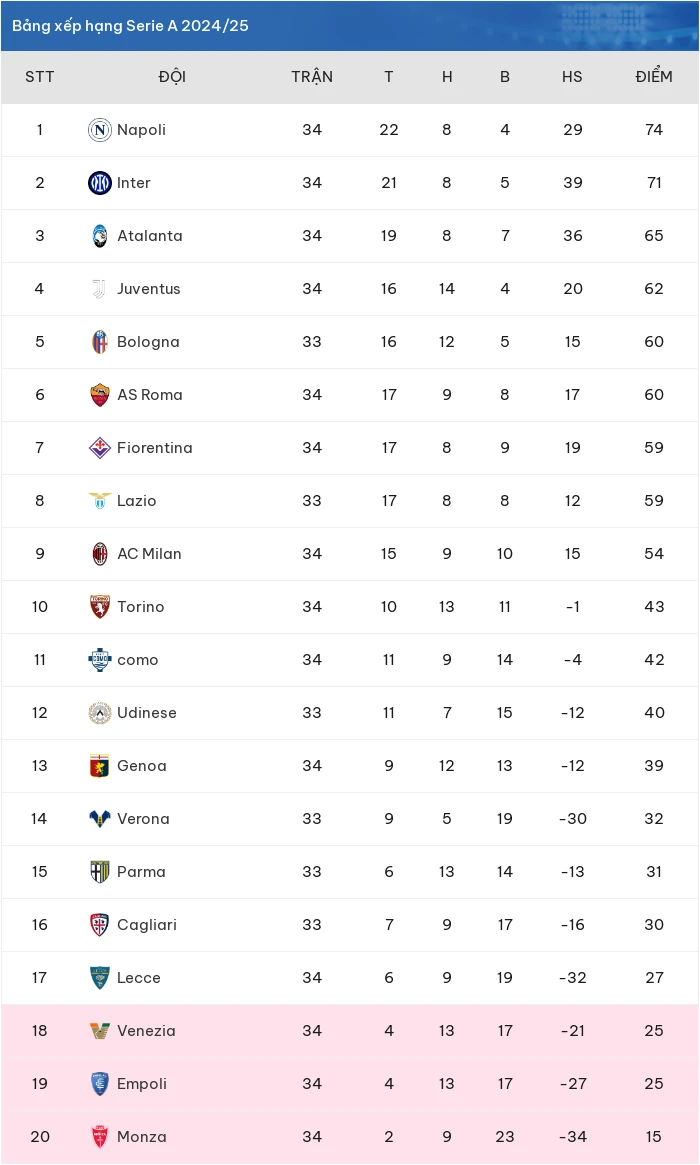
Task: Open the AS Roma wolf crest
Action: (100, 395)
